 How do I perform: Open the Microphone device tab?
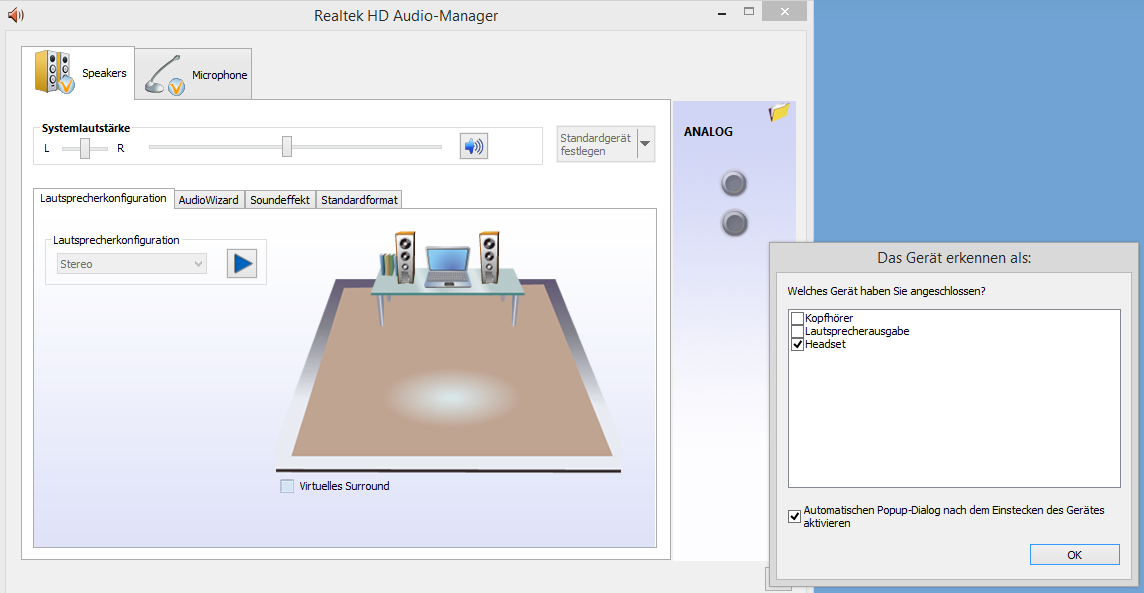click(x=193, y=74)
